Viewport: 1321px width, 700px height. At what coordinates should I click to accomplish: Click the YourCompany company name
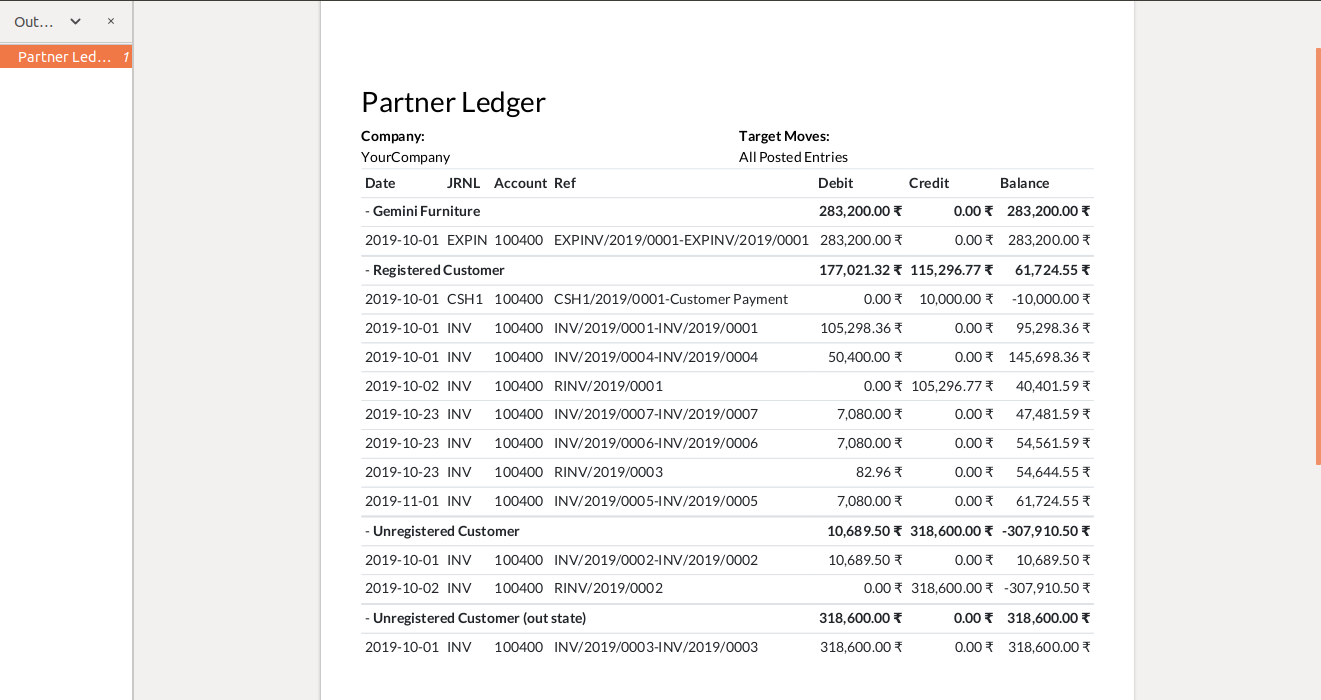[405, 157]
